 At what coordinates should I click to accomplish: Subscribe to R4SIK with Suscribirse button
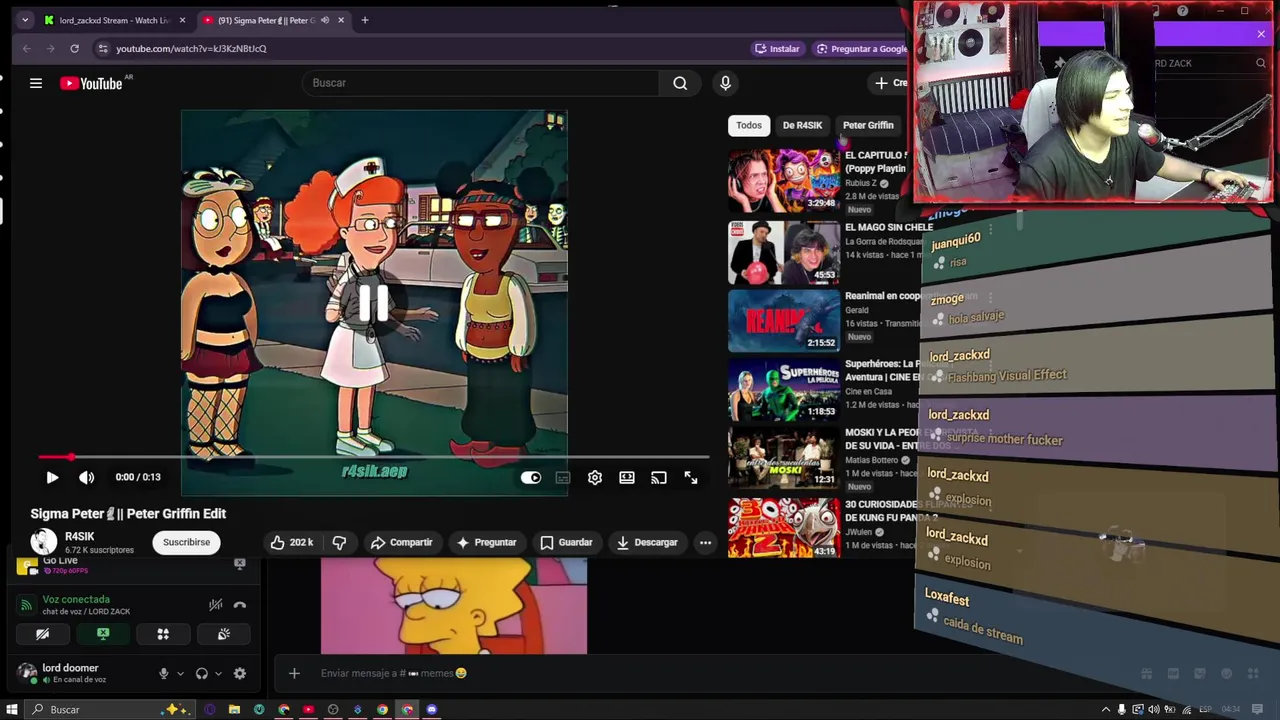[x=187, y=542]
